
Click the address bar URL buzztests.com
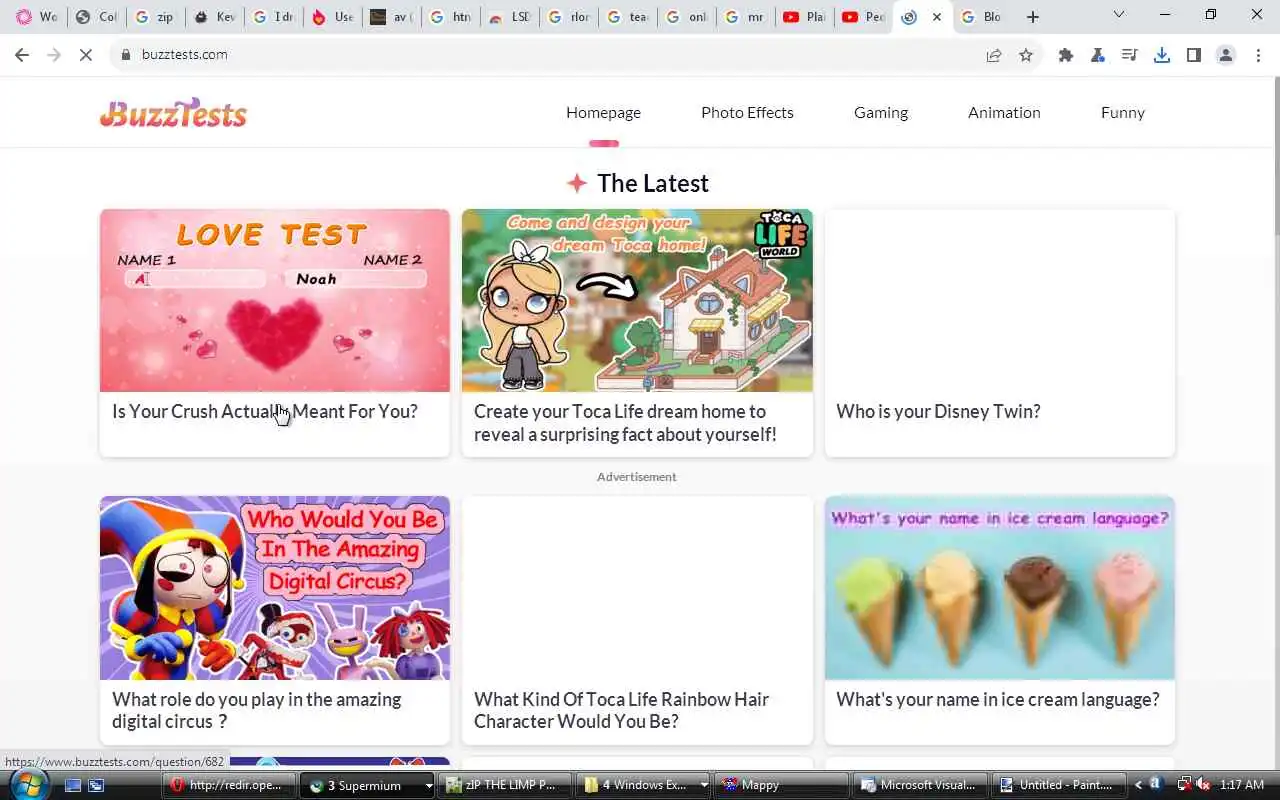click(x=185, y=55)
